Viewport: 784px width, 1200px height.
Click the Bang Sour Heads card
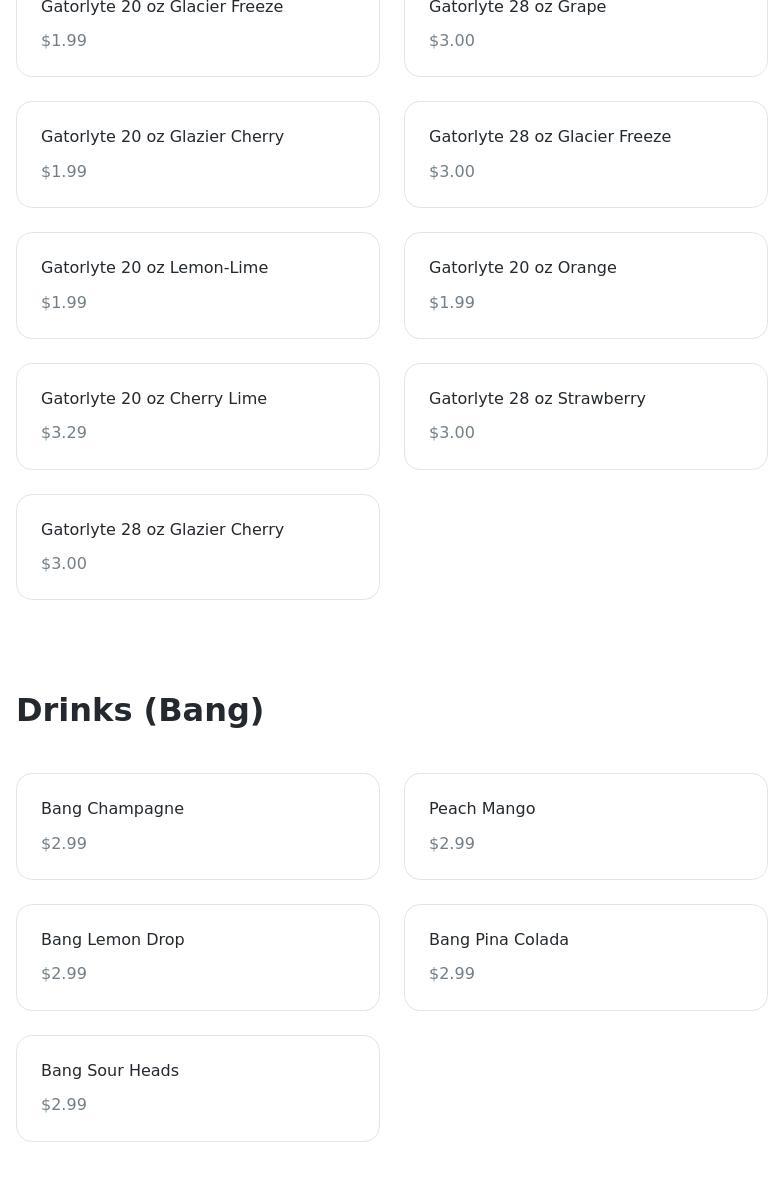point(198,1088)
